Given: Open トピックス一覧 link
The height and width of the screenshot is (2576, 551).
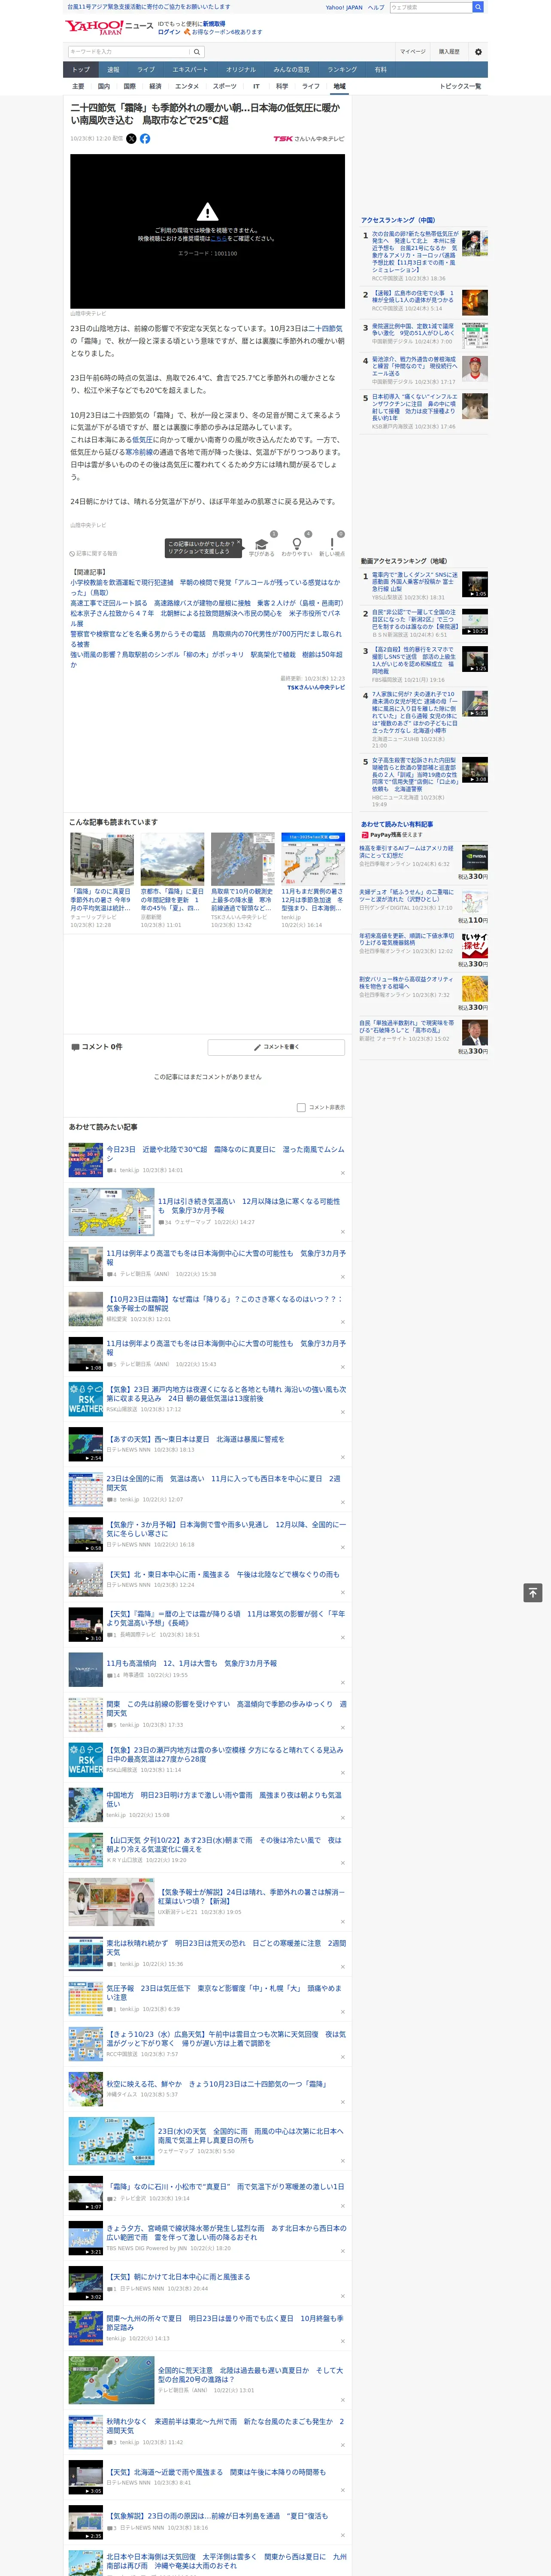Looking at the screenshot, I should coord(460,86).
